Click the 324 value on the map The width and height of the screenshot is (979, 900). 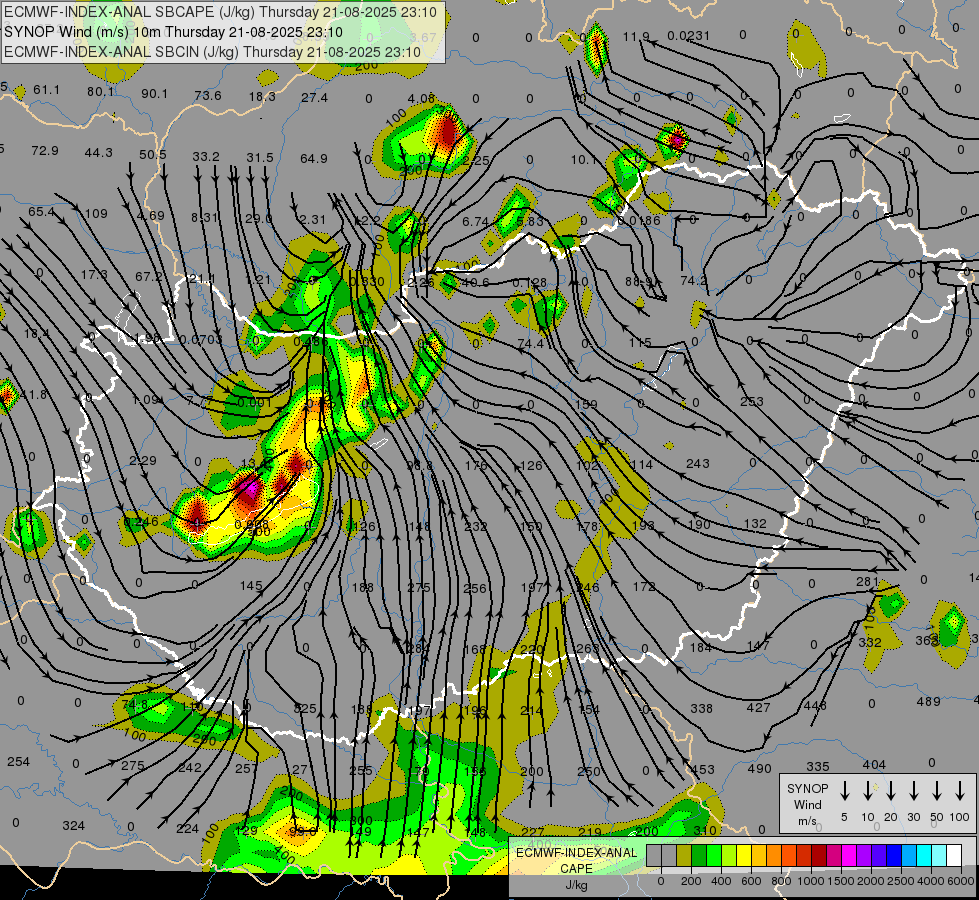(x=73, y=825)
